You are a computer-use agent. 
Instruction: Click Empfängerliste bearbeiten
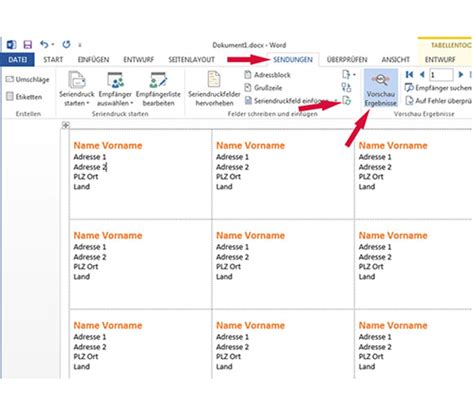(x=158, y=89)
